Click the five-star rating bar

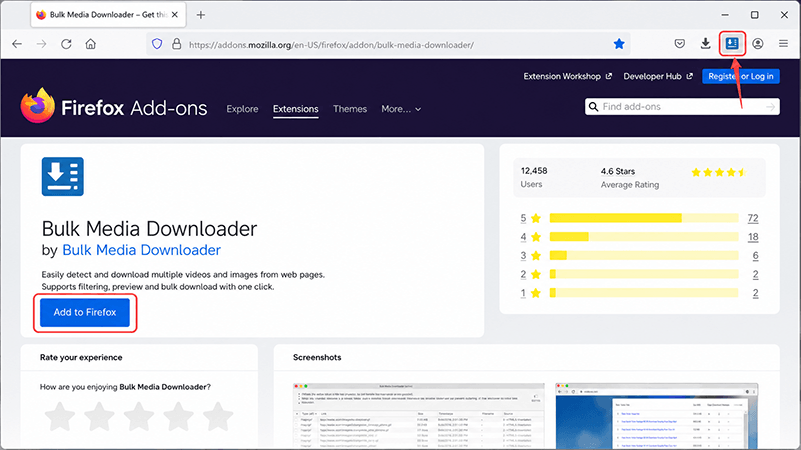click(x=644, y=218)
